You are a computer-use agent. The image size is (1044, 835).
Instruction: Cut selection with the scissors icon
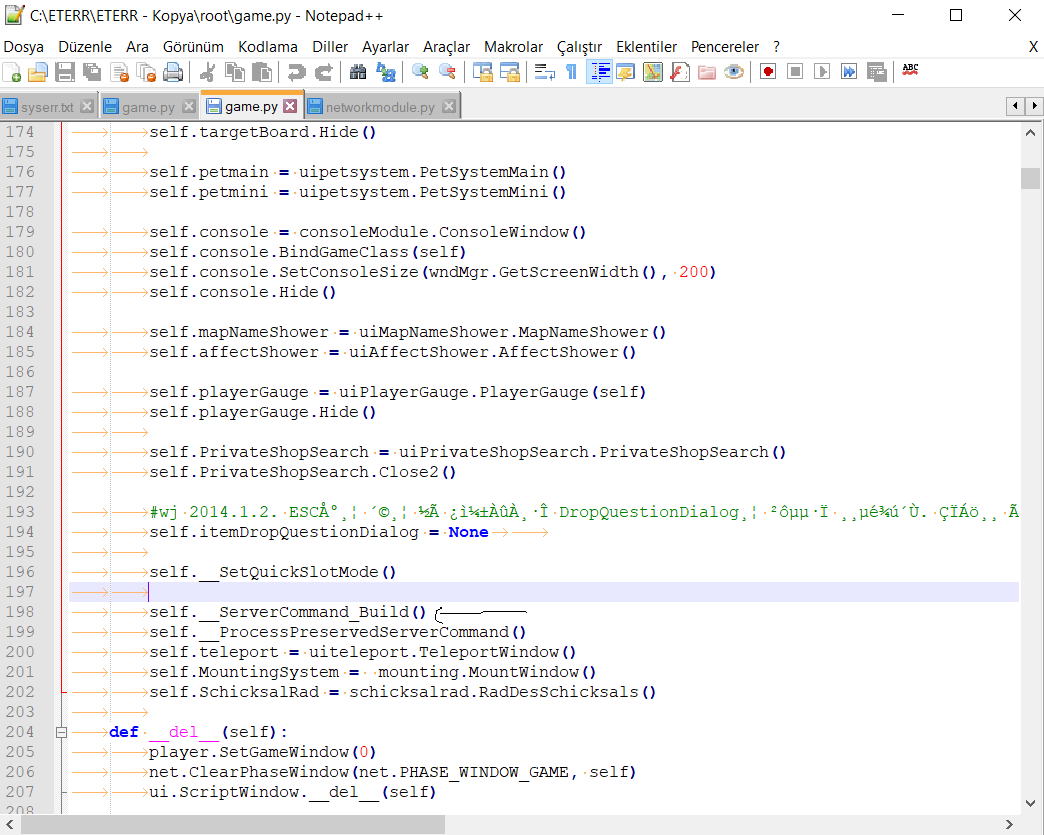point(207,72)
